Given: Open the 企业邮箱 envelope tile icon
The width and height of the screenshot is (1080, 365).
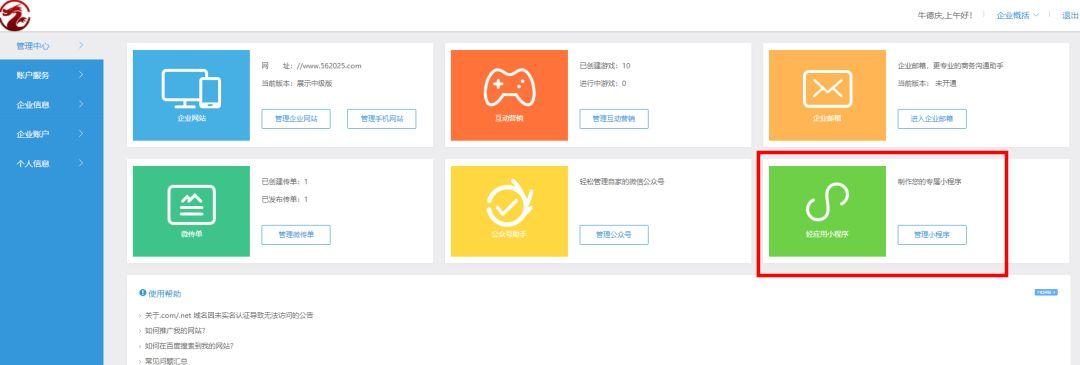Looking at the screenshot, I should tap(827, 95).
